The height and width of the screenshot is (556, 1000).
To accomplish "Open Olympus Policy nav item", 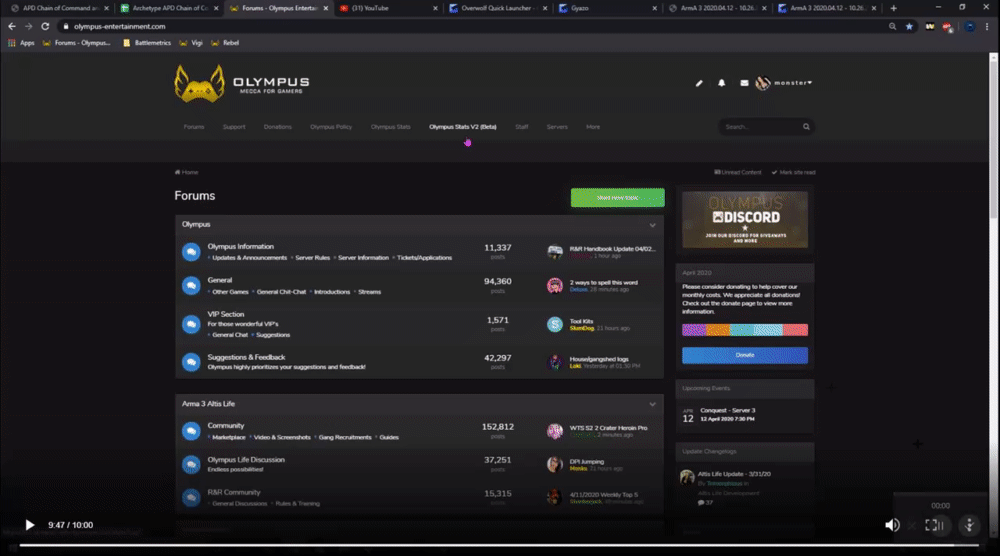I will (x=331, y=127).
